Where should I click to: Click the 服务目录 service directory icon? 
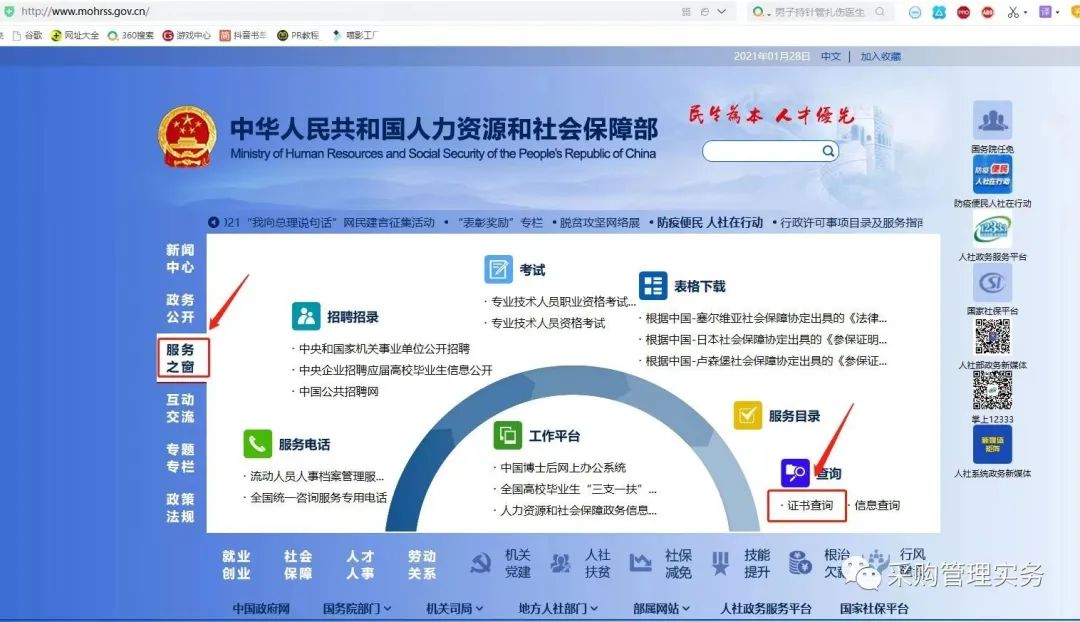click(x=749, y=412)
